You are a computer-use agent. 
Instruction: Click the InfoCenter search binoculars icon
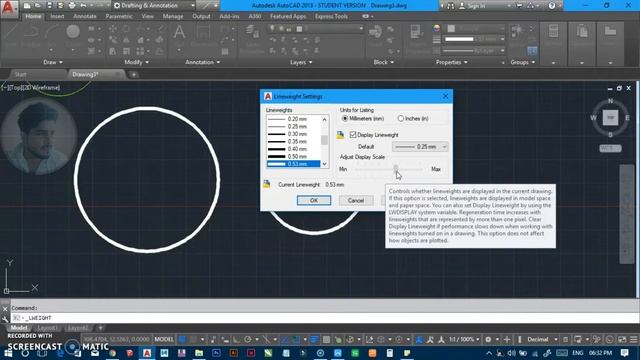[450, 6]
